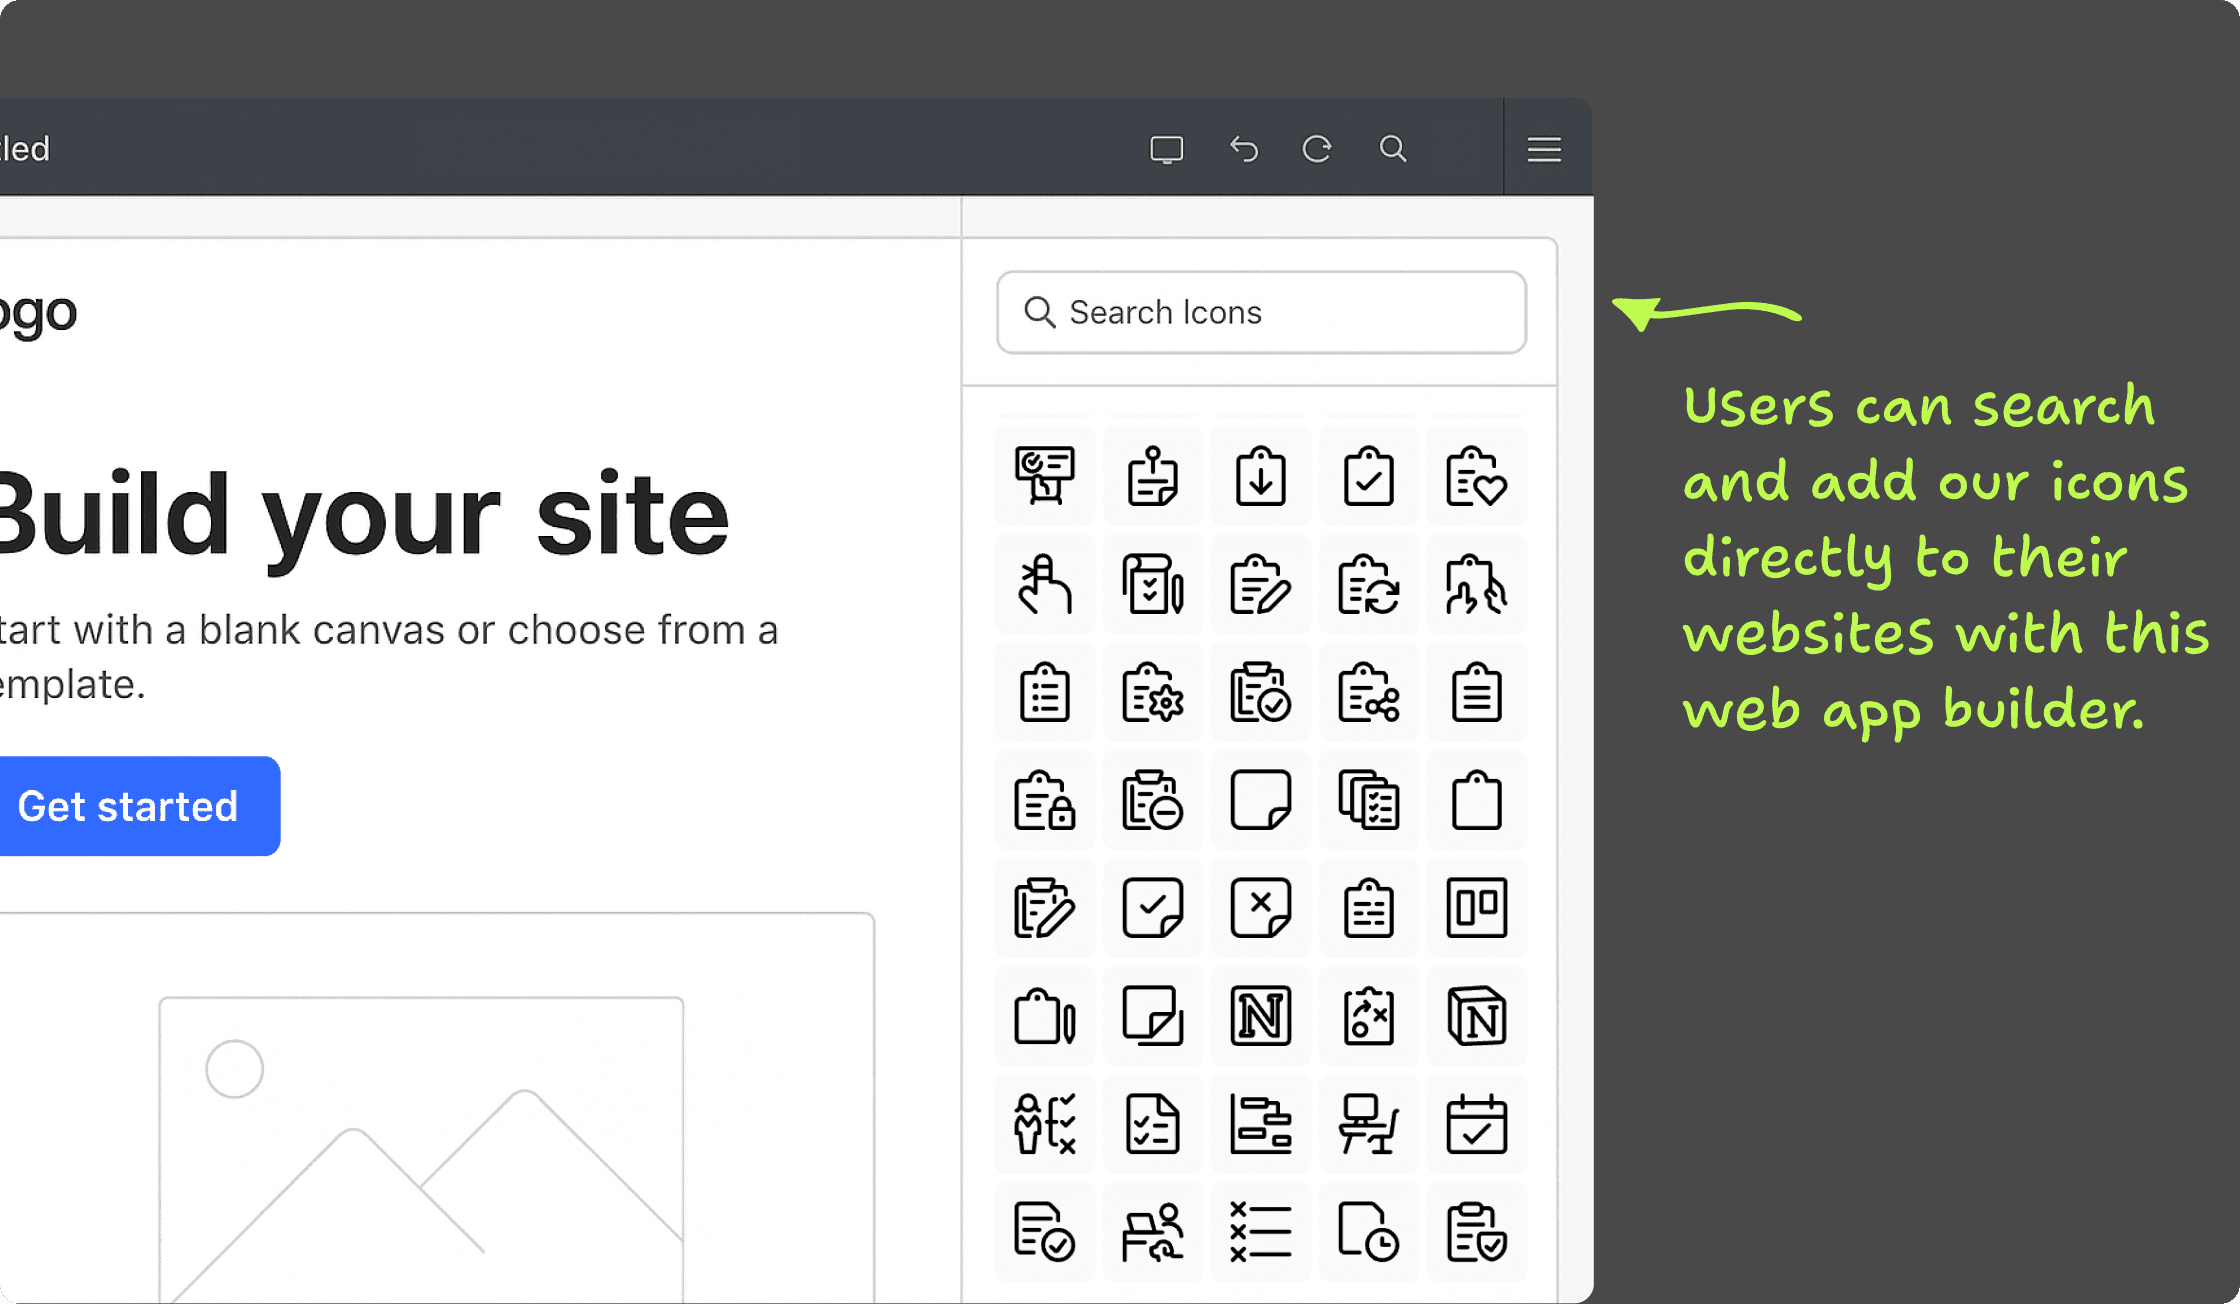Click the preview monitor icon
This screenshot has height=1304, width=2240.
coord(1167,148)
